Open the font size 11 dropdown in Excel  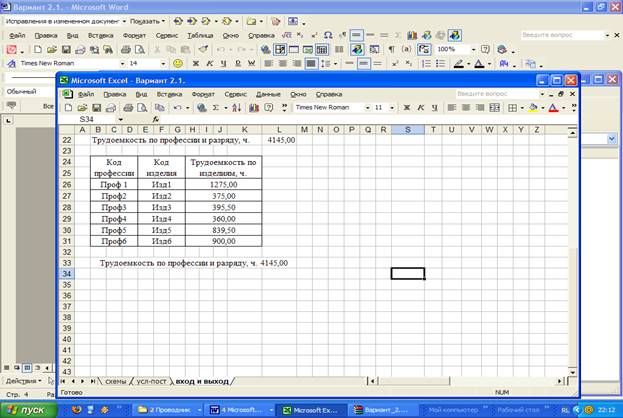click(392, 107)
